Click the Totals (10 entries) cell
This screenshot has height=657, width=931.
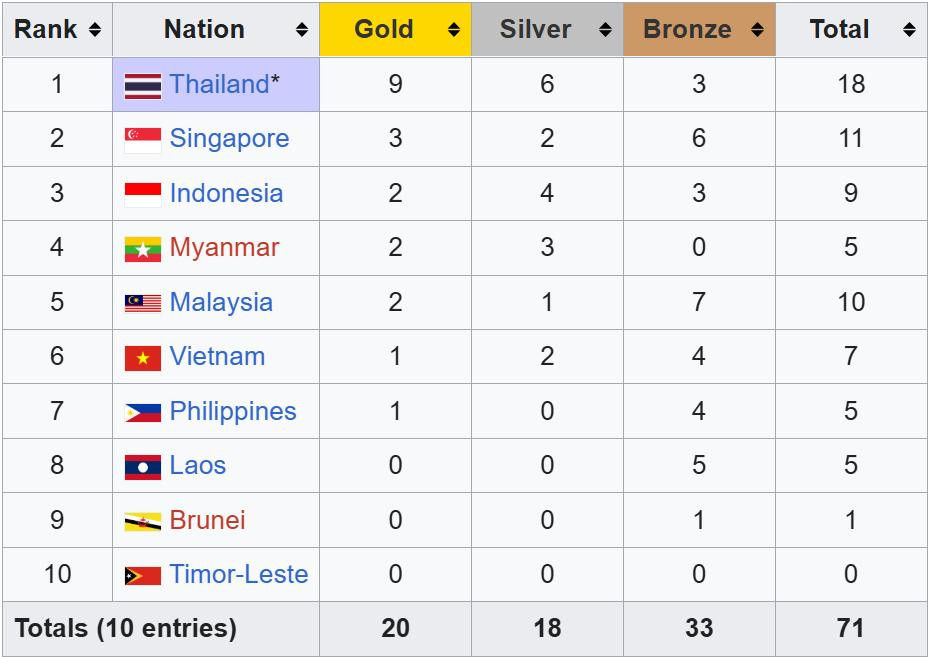click(x=126, y=628)
